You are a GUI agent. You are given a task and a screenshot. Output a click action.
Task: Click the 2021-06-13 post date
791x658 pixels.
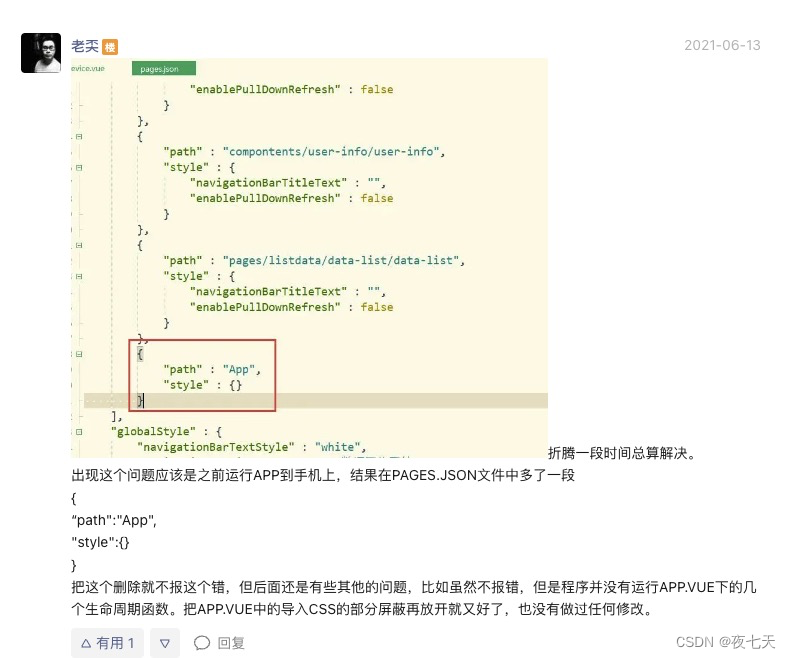coord(722,45)
